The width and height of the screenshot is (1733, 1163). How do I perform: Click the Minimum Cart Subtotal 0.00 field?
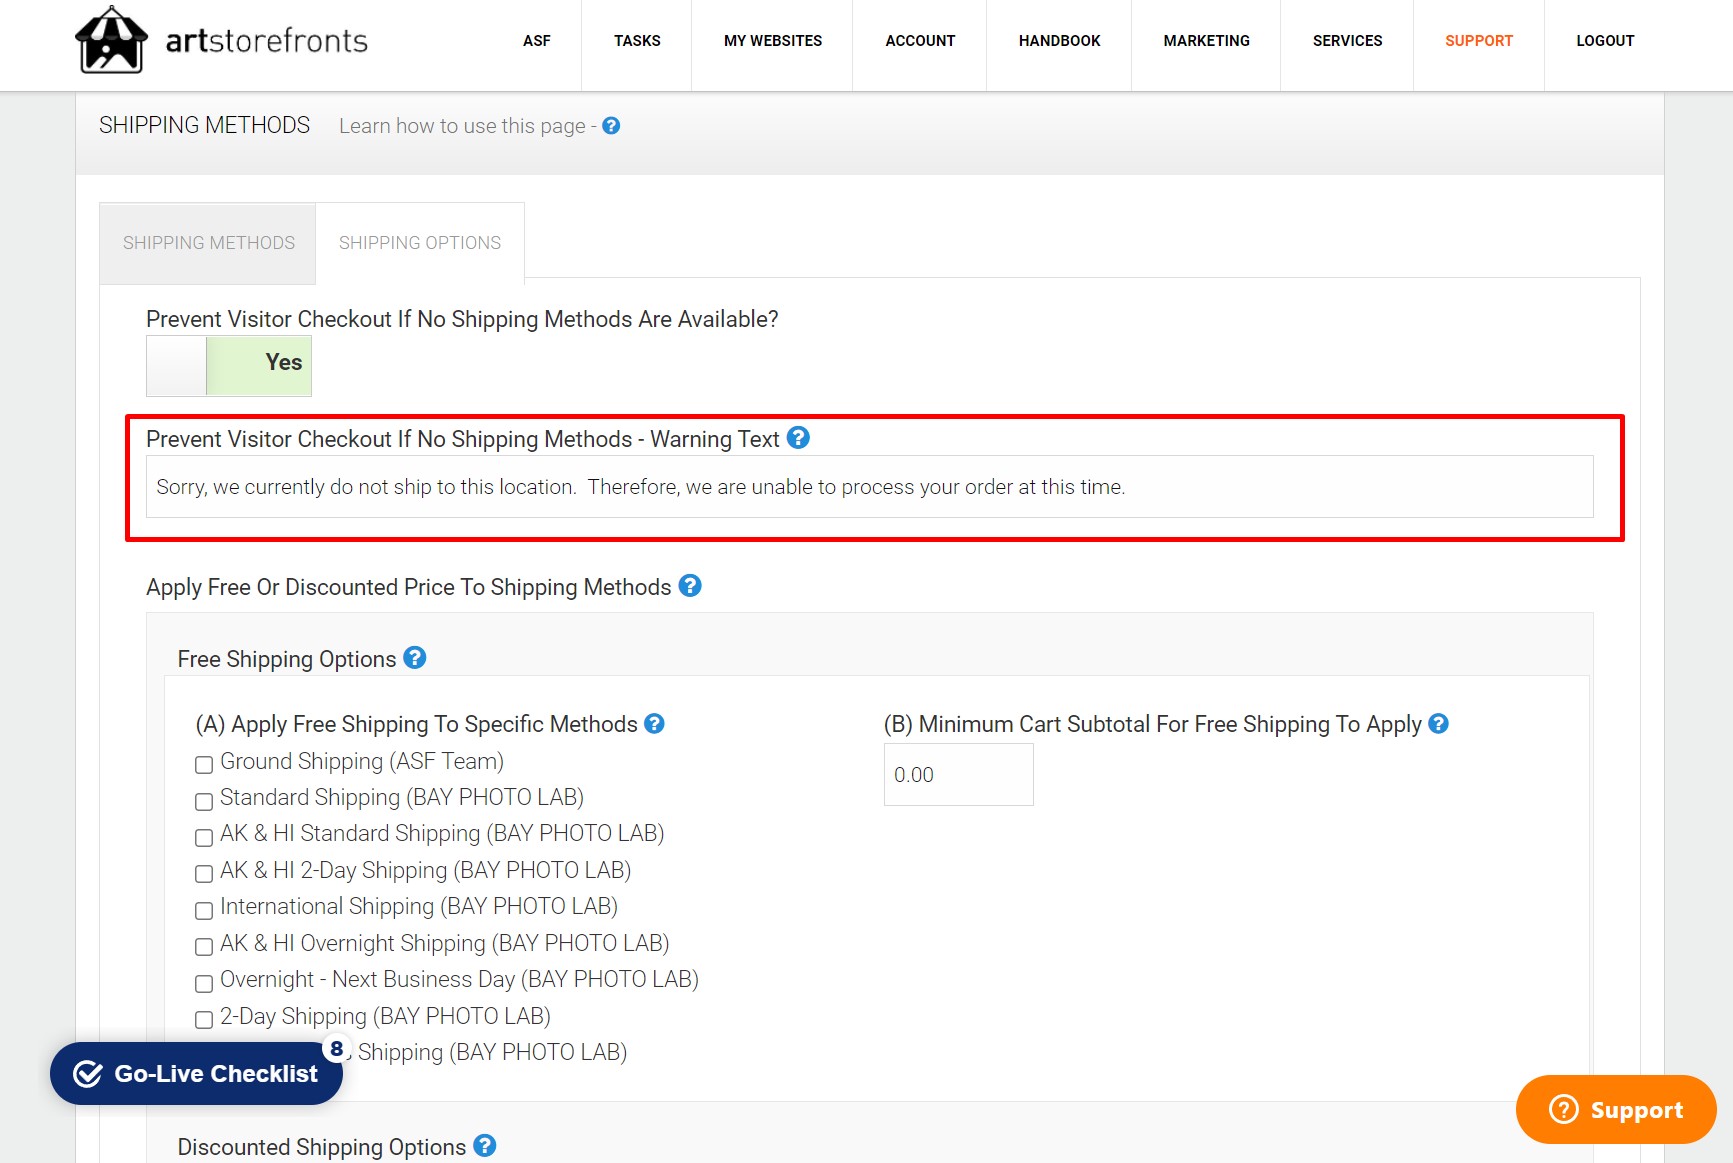(x=958, y=775)
